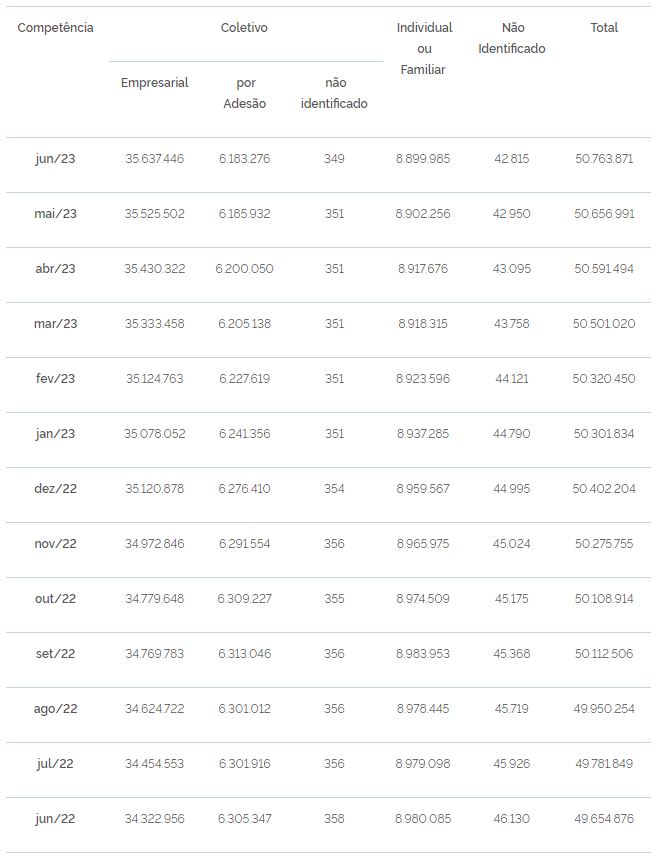Select the out/22 Total value 50.108.914

604,599
